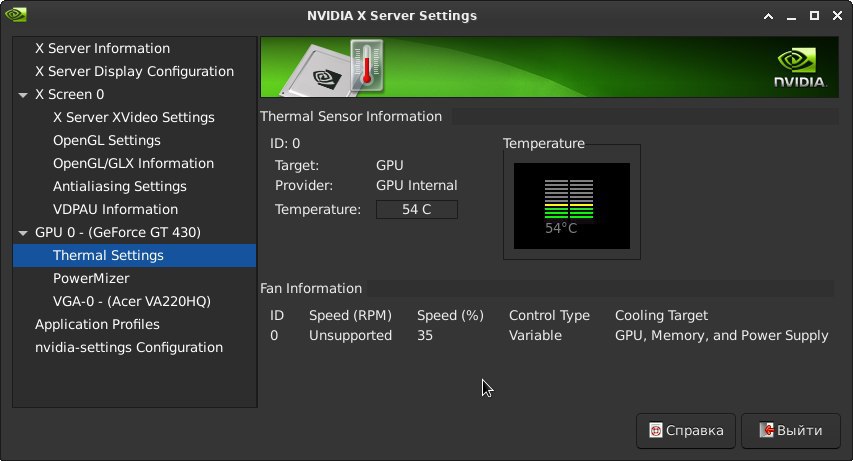The width and height of the screenshot is (853, 461).
Task: Click the Variable control type value
Action: 535,336
